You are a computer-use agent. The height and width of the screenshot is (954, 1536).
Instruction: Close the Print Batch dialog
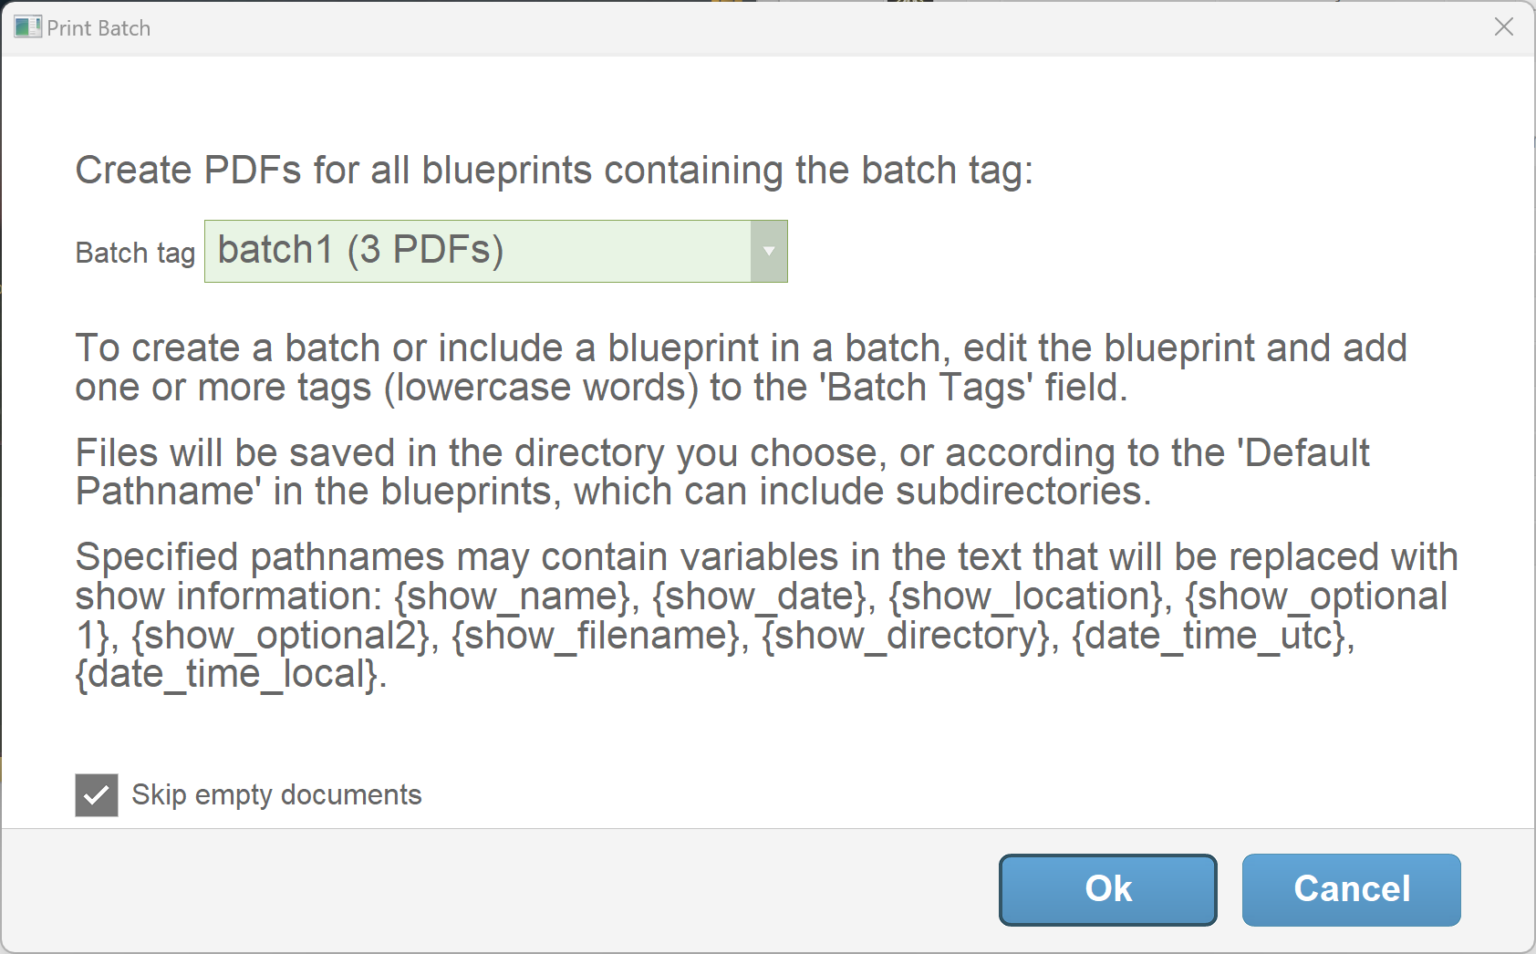tap(1503, 27)
